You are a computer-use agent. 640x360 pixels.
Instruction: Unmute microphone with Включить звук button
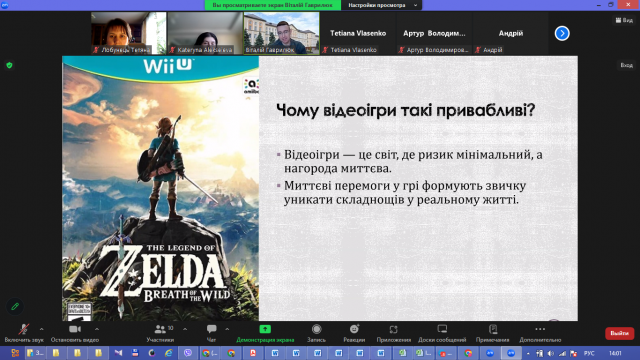tap(24, 333)
